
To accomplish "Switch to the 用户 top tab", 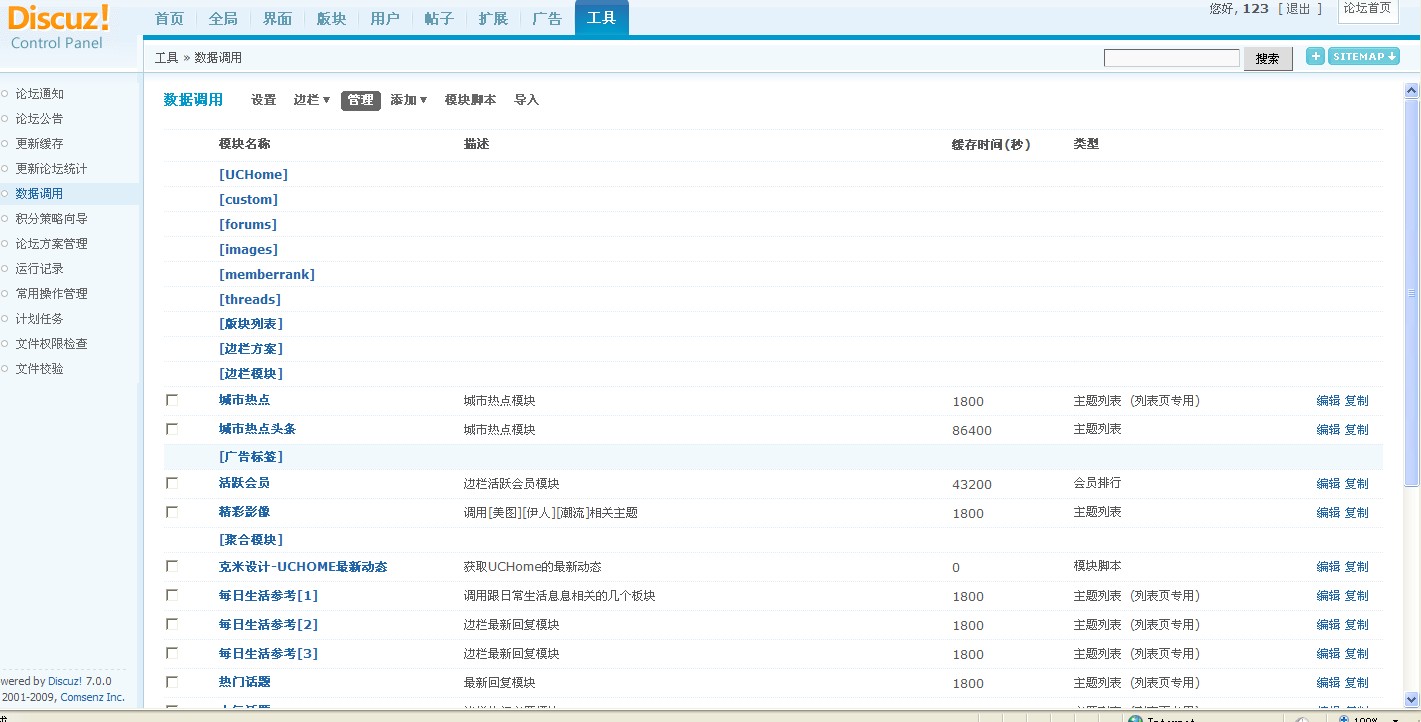I will (x=385, y=19).
